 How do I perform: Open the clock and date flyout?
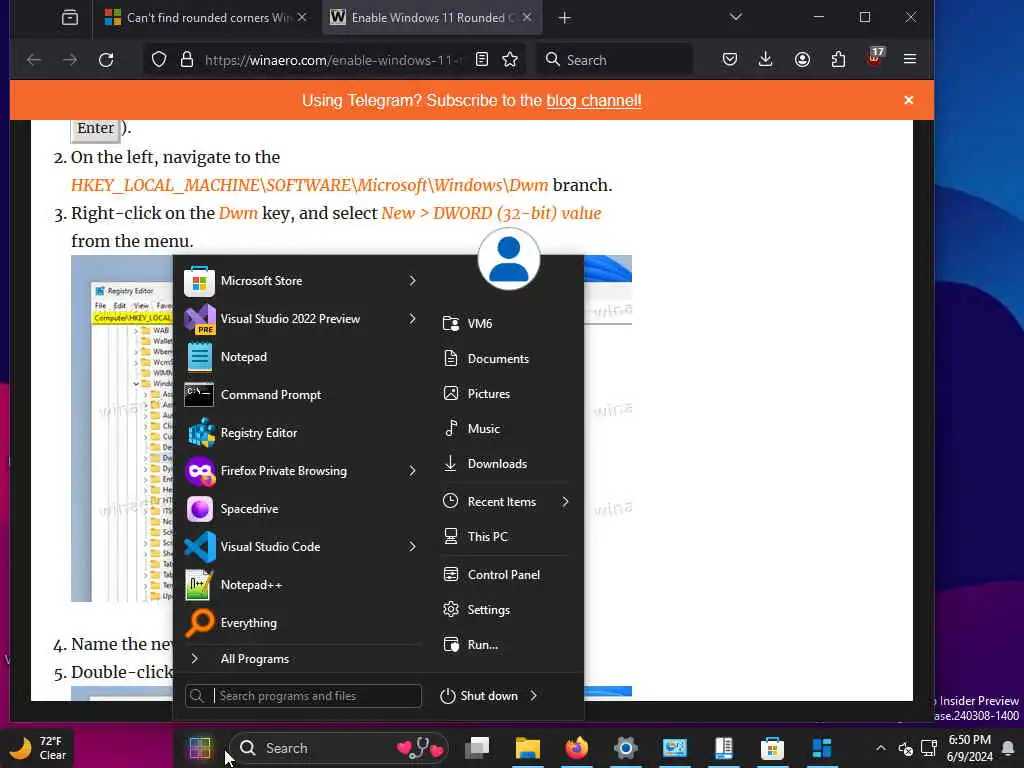pyautogui.click(x=969, y=748)
